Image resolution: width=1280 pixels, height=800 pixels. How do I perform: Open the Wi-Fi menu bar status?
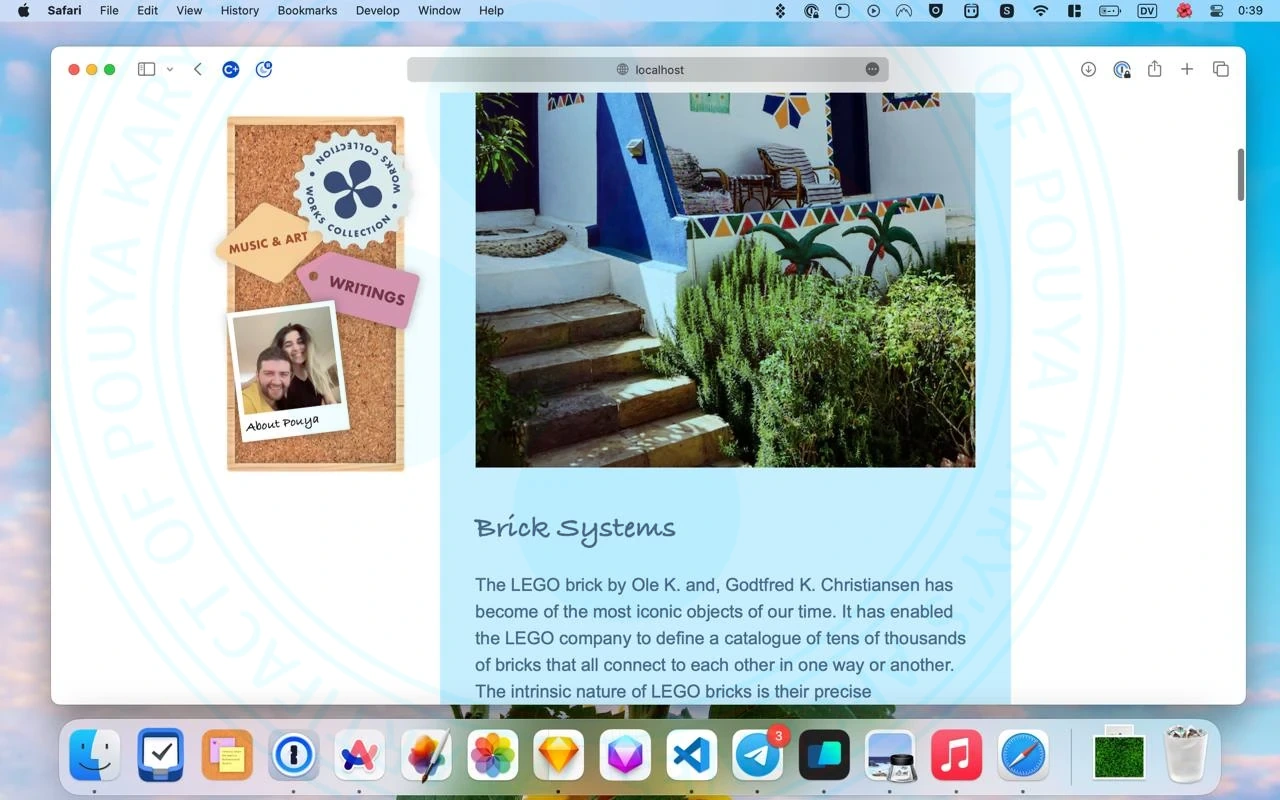click(x=1041, y=10)
